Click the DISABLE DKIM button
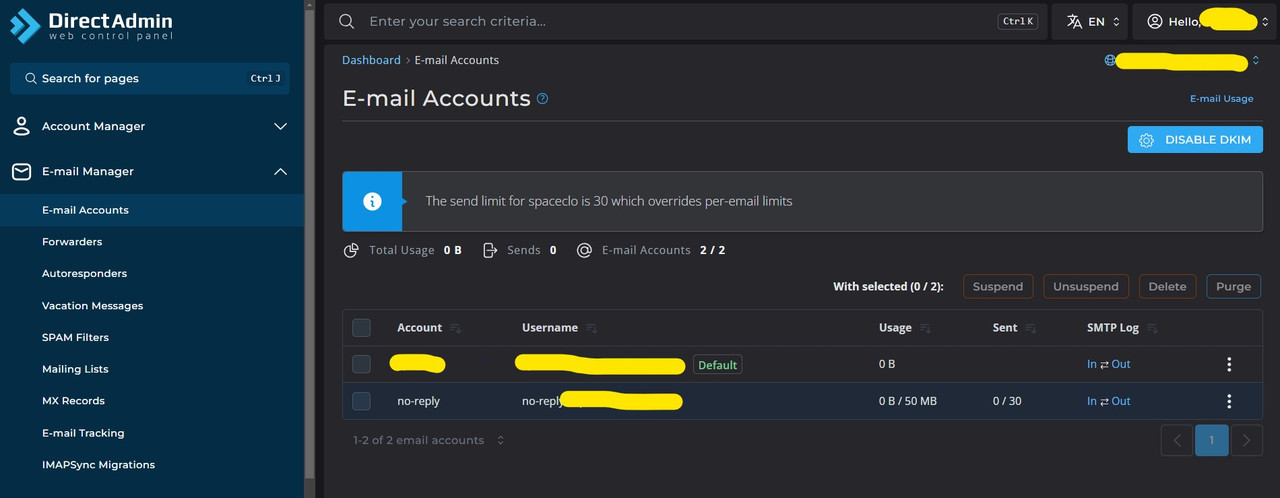This screenshot has width=1280, height=498. point(1195,140)
